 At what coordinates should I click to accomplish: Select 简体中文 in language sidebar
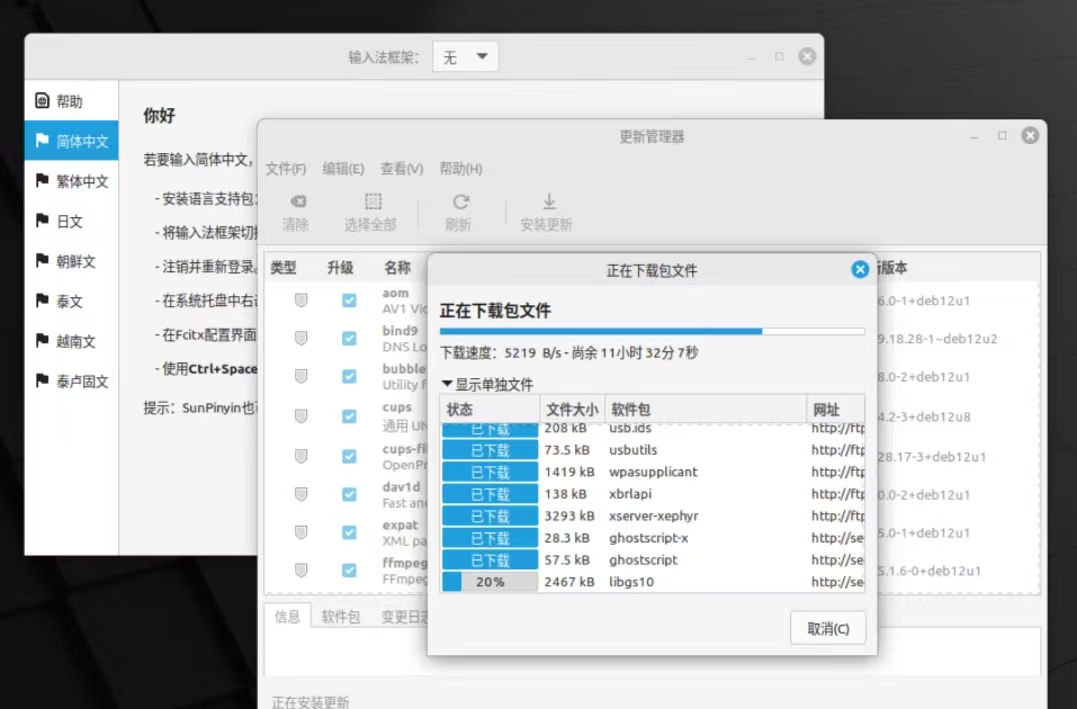71,141
